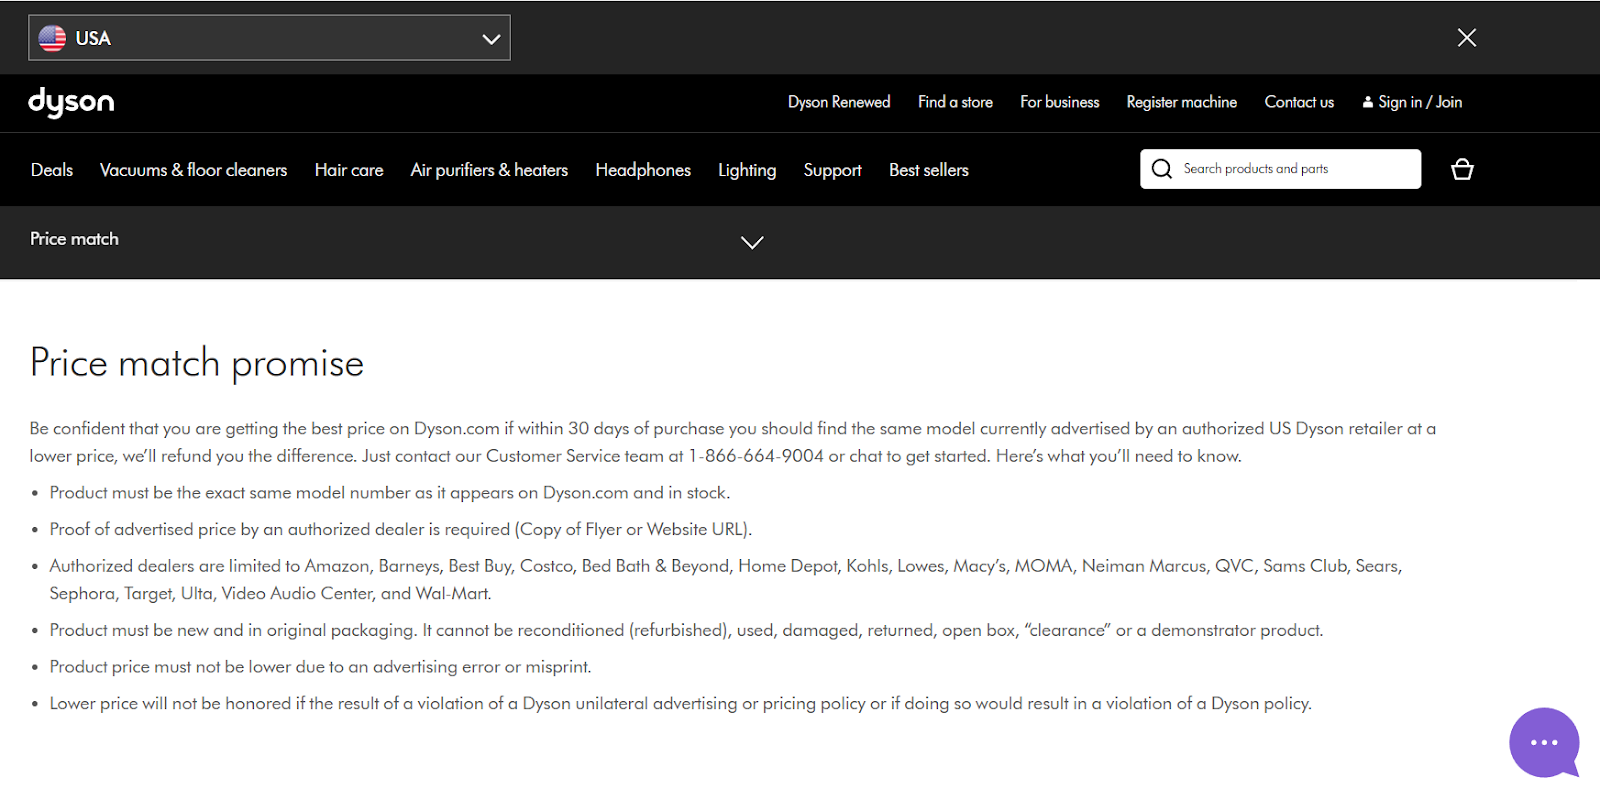Go to Best sellers

pyautogui.click(x=929, y=170)
